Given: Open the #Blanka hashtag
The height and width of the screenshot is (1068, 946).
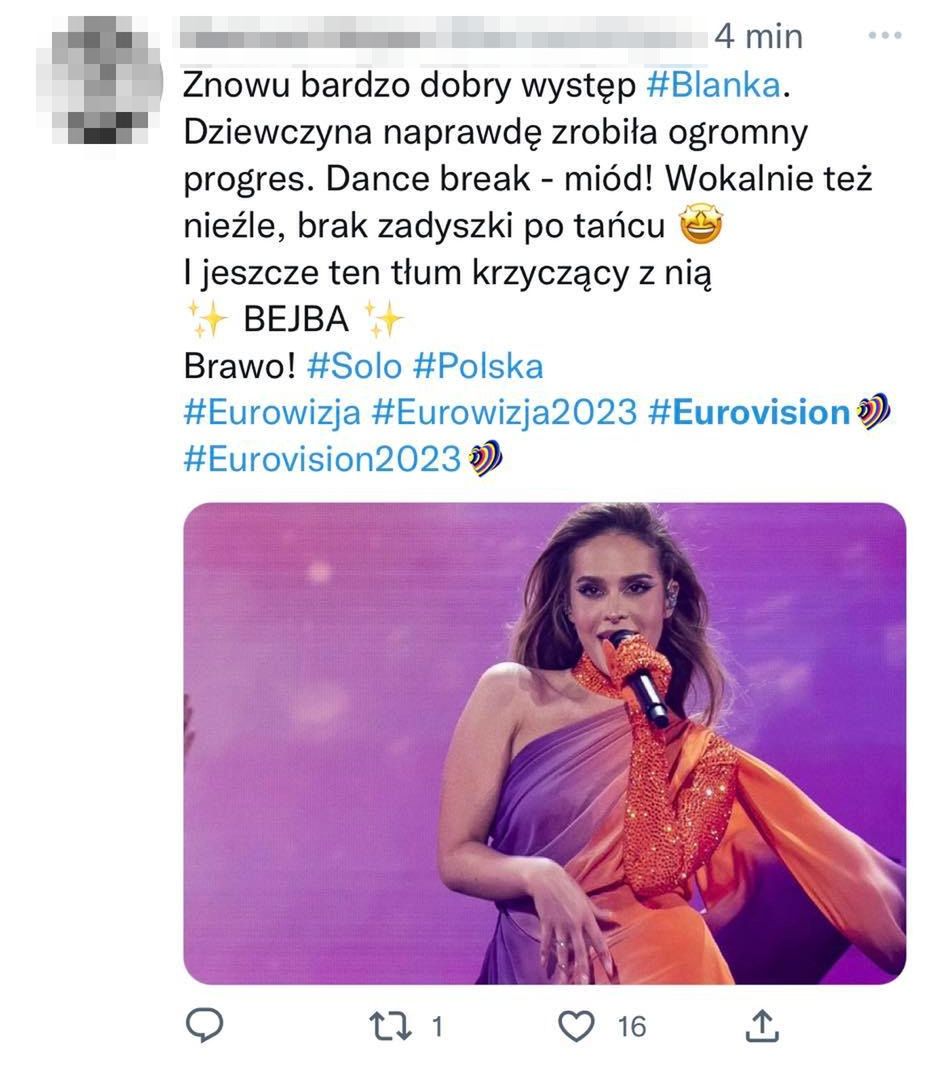Looking at the screenshot, I should coord(712,86).
